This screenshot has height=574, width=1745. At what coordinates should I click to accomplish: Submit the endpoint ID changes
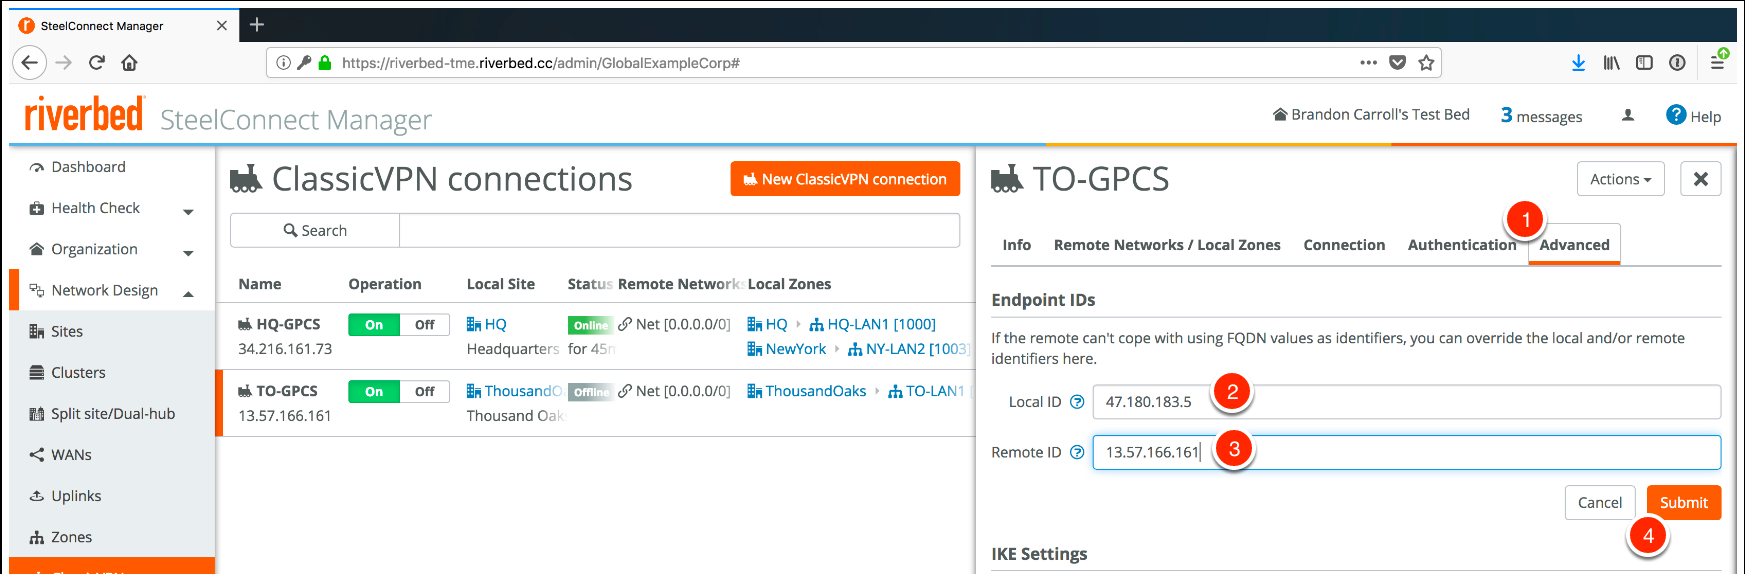tap(1684, 502)
